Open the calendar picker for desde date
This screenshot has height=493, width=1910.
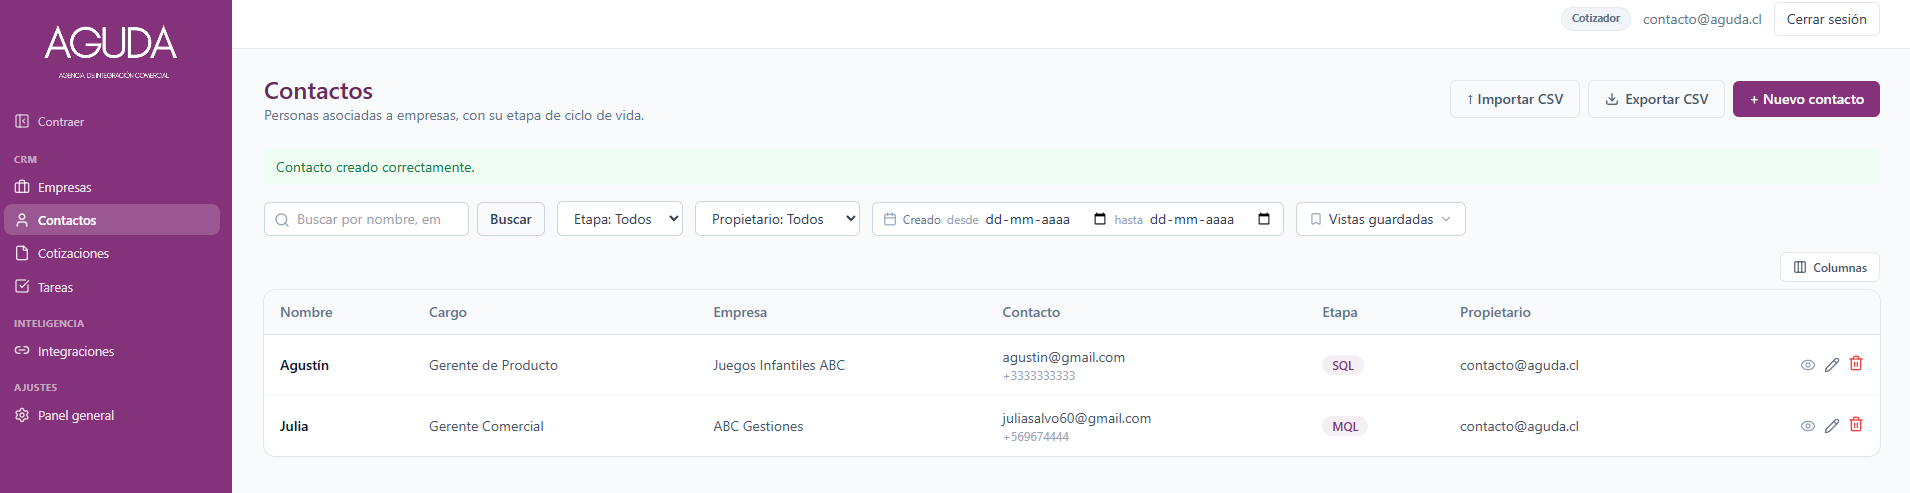coord(1100,219)
